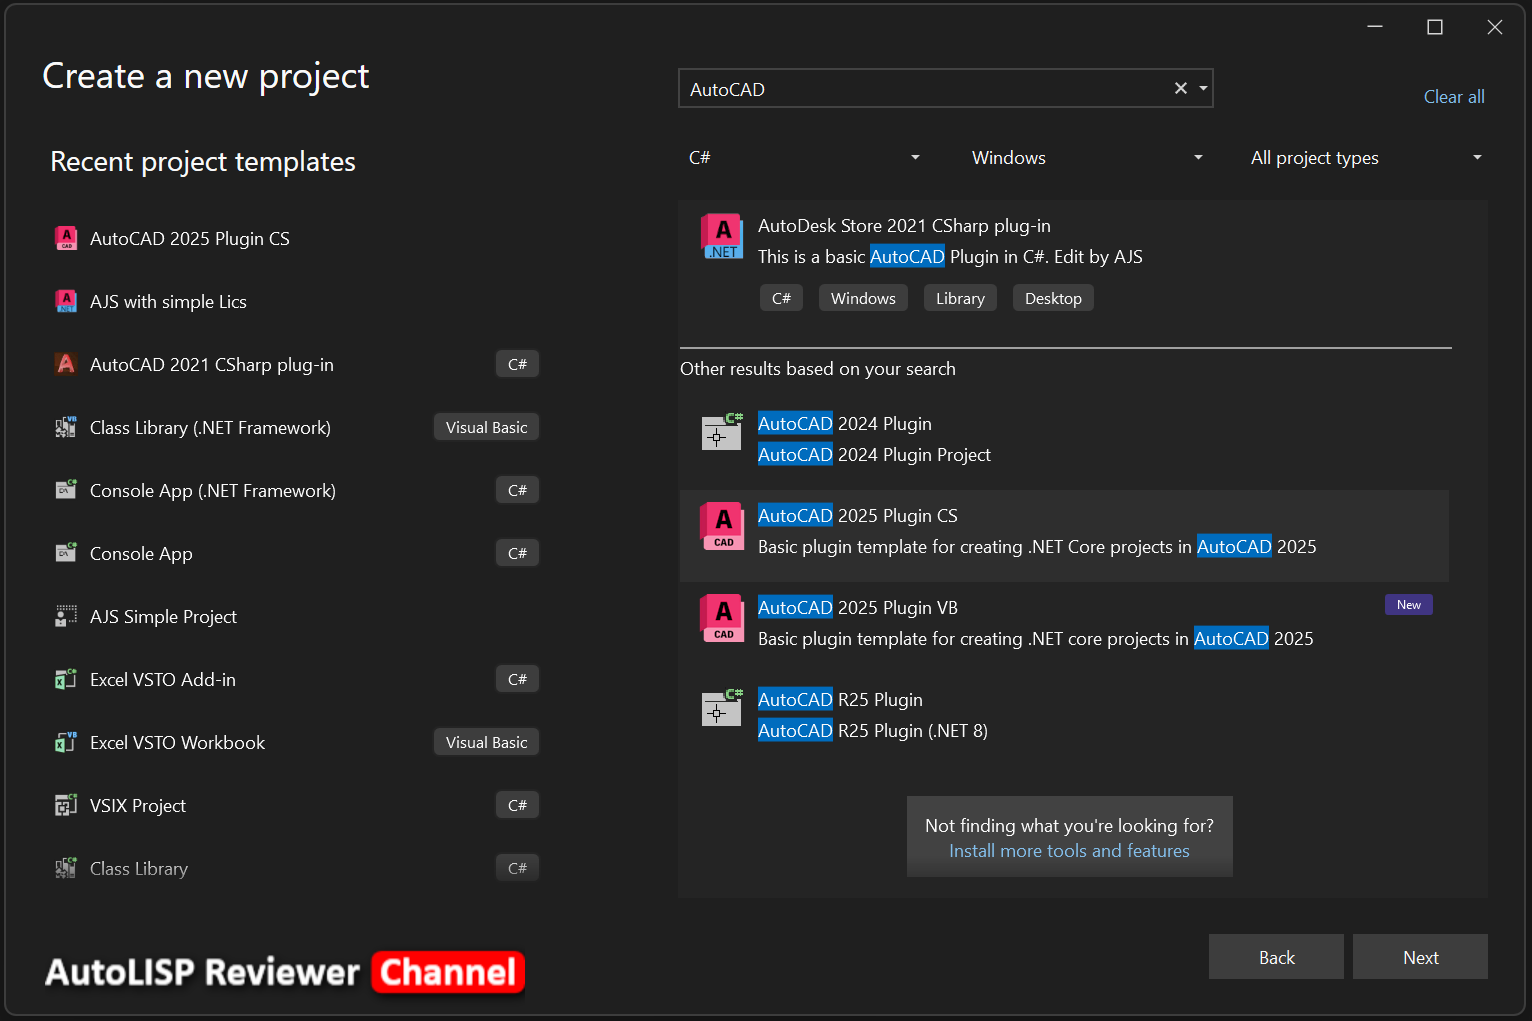Click the Class Library C# icon in recents
This screenshot has height=1021, width=1532.
(66, 868)
